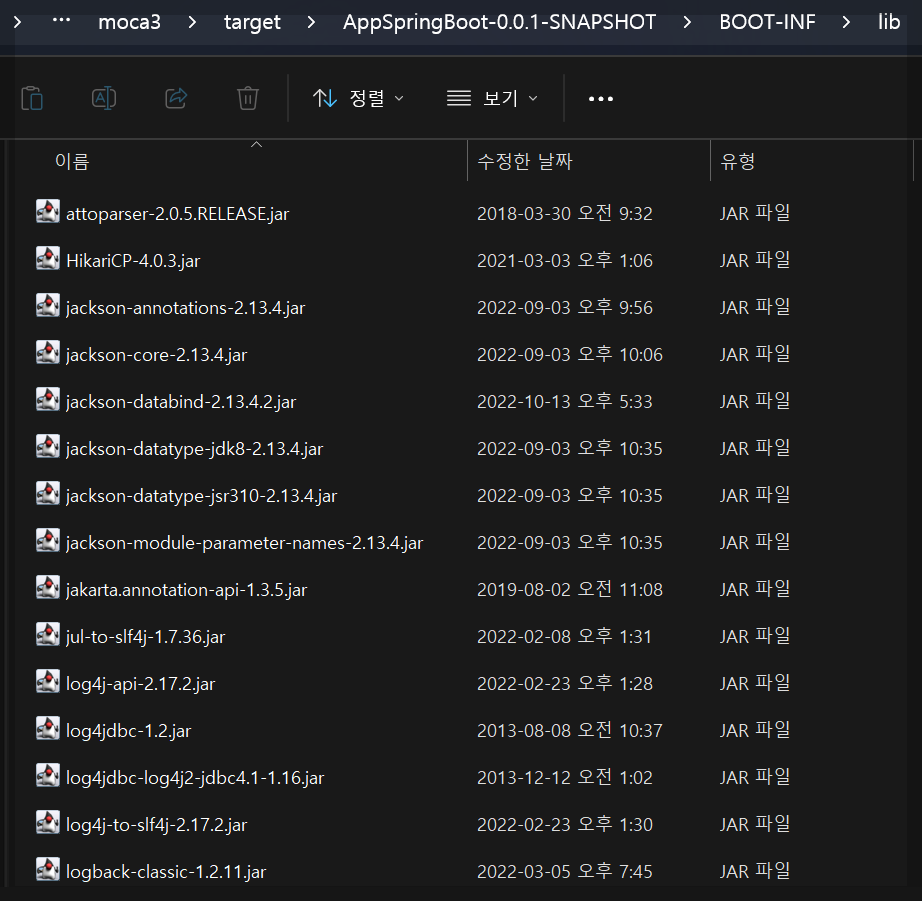Click file name log4j-api-2.17.2.jar
922x901 pixels.
coord(141,684)
